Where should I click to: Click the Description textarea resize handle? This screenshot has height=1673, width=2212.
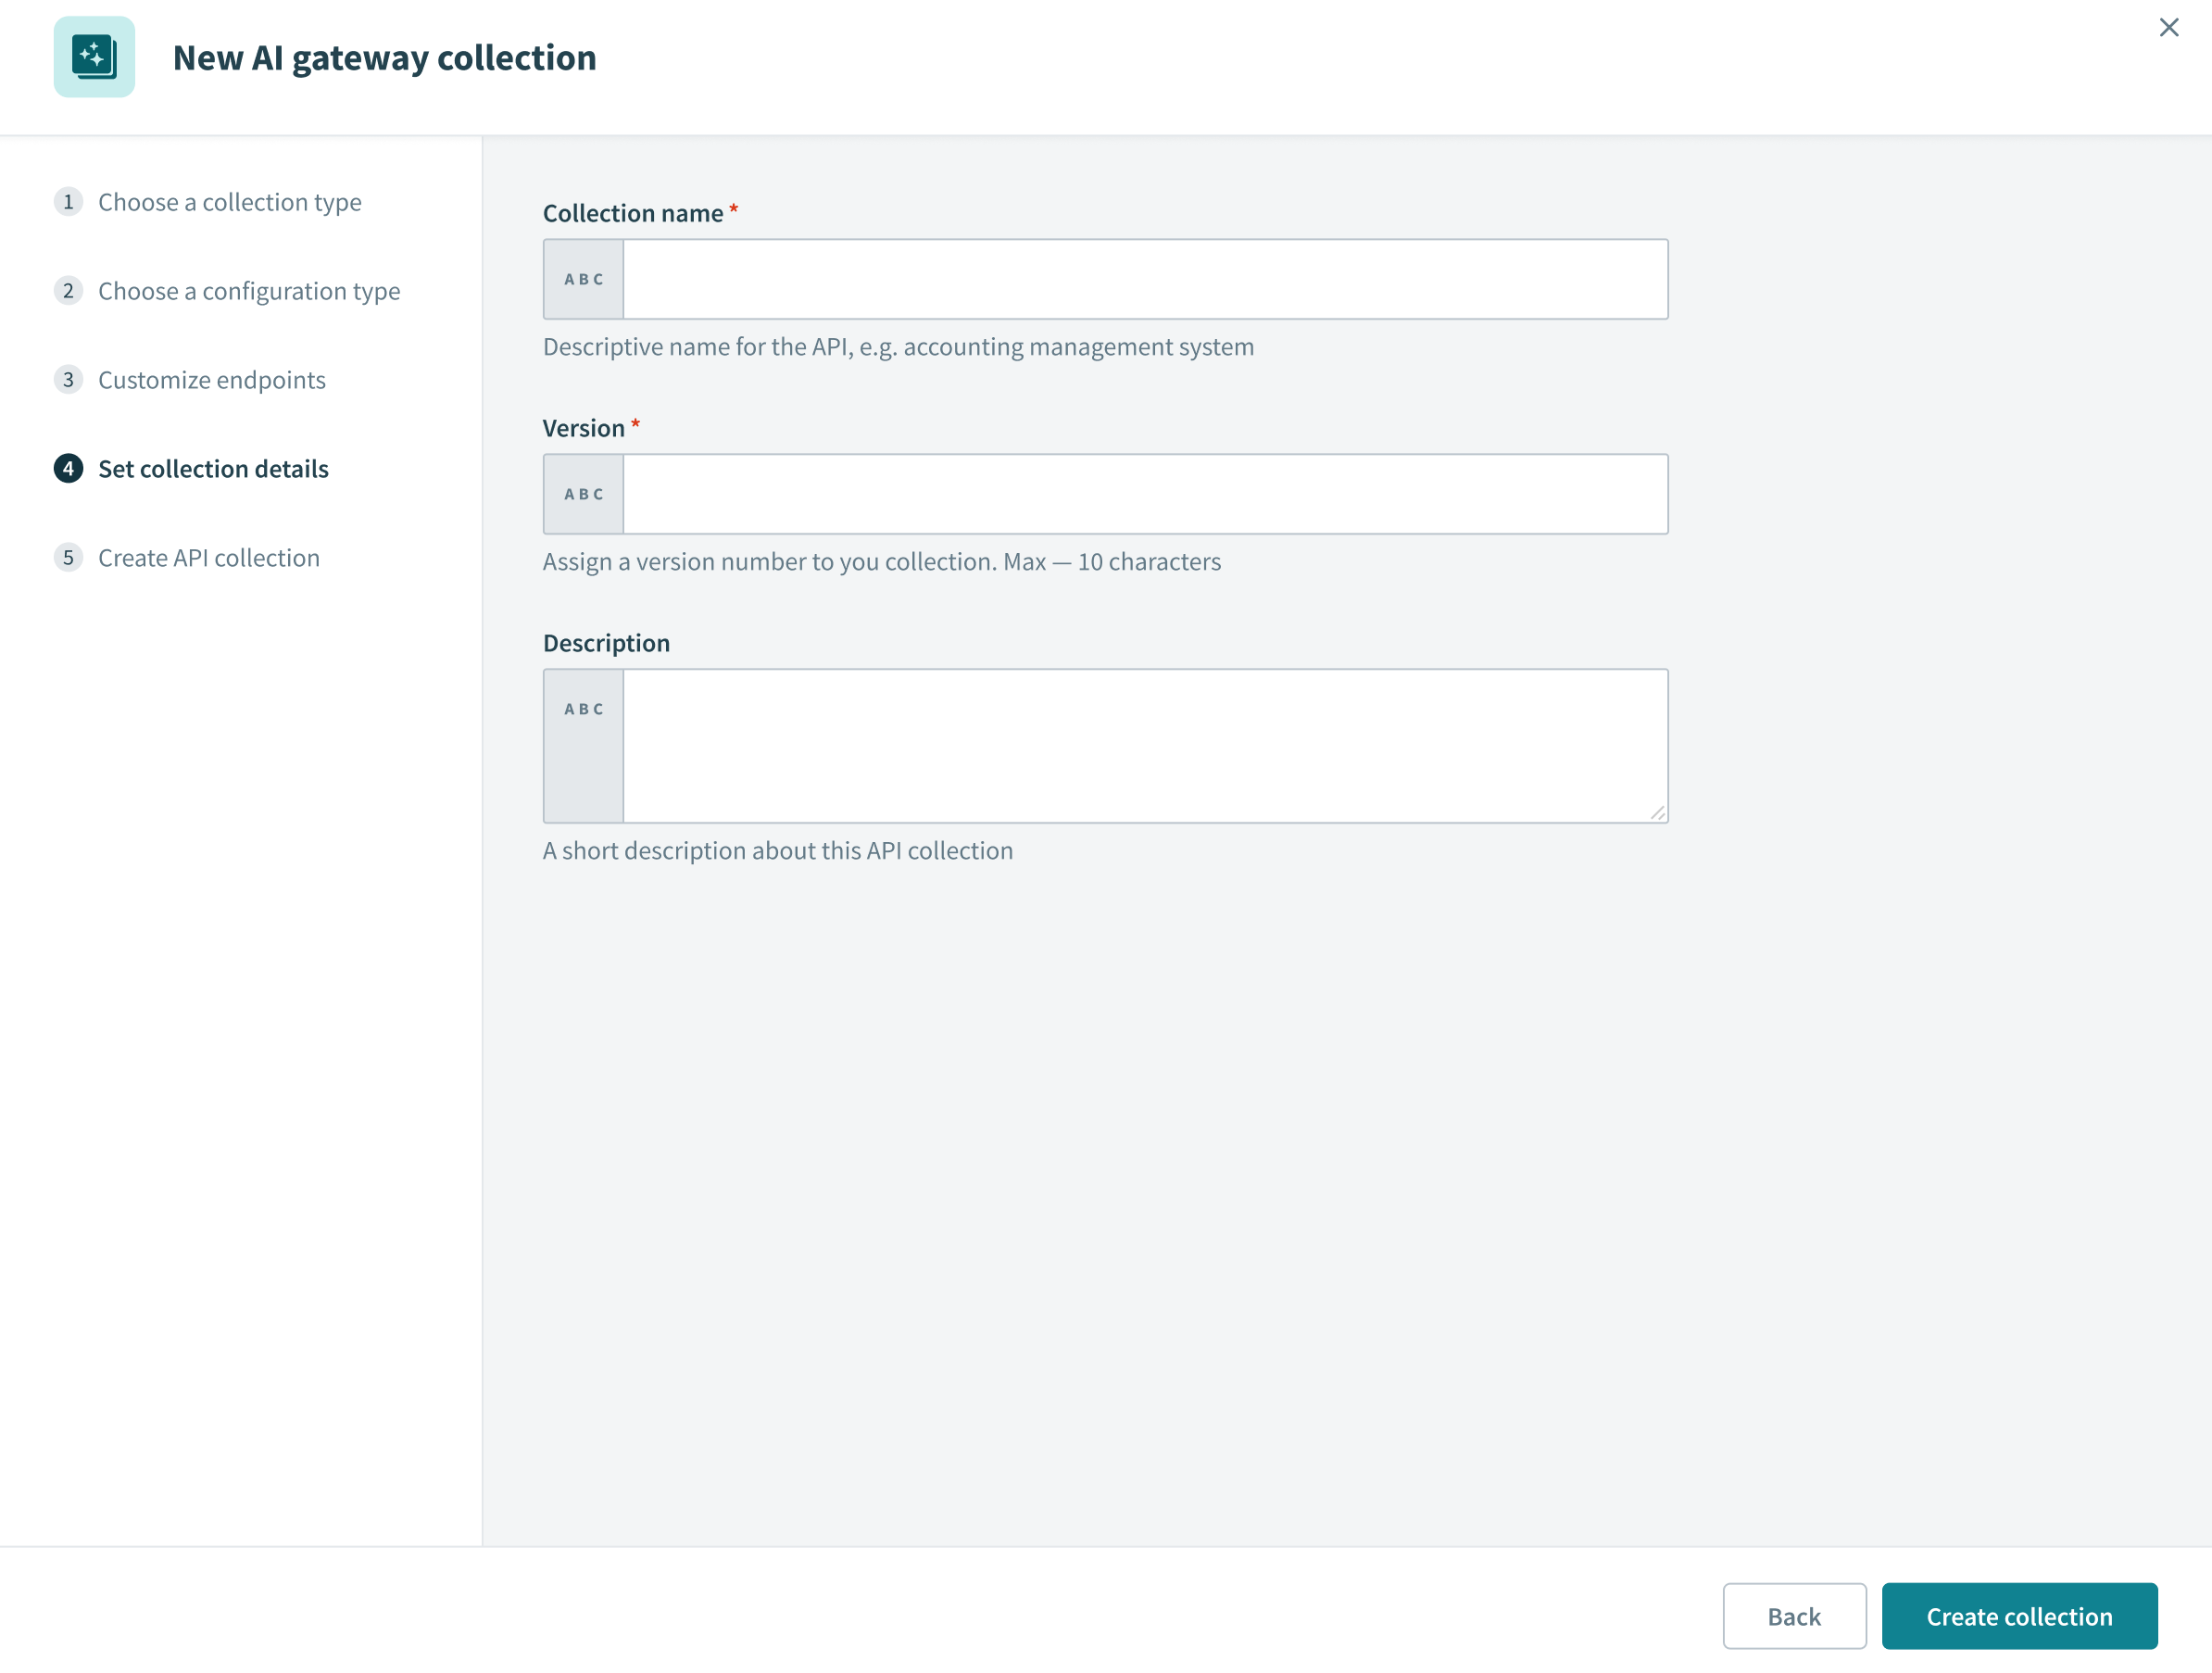point(1657,813)
